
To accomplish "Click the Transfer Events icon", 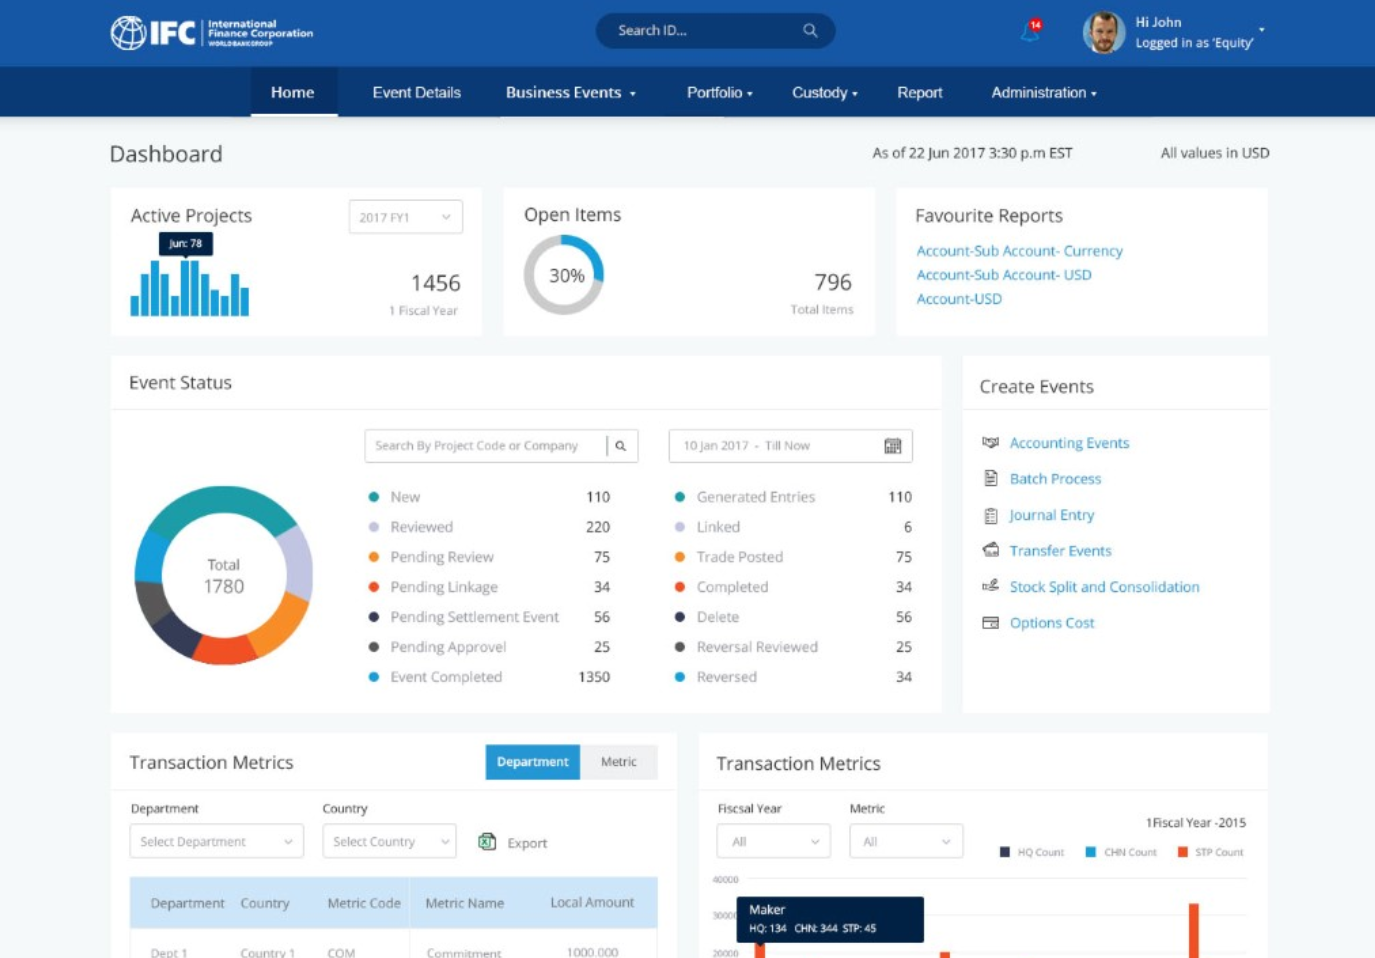I will [990, 550].
